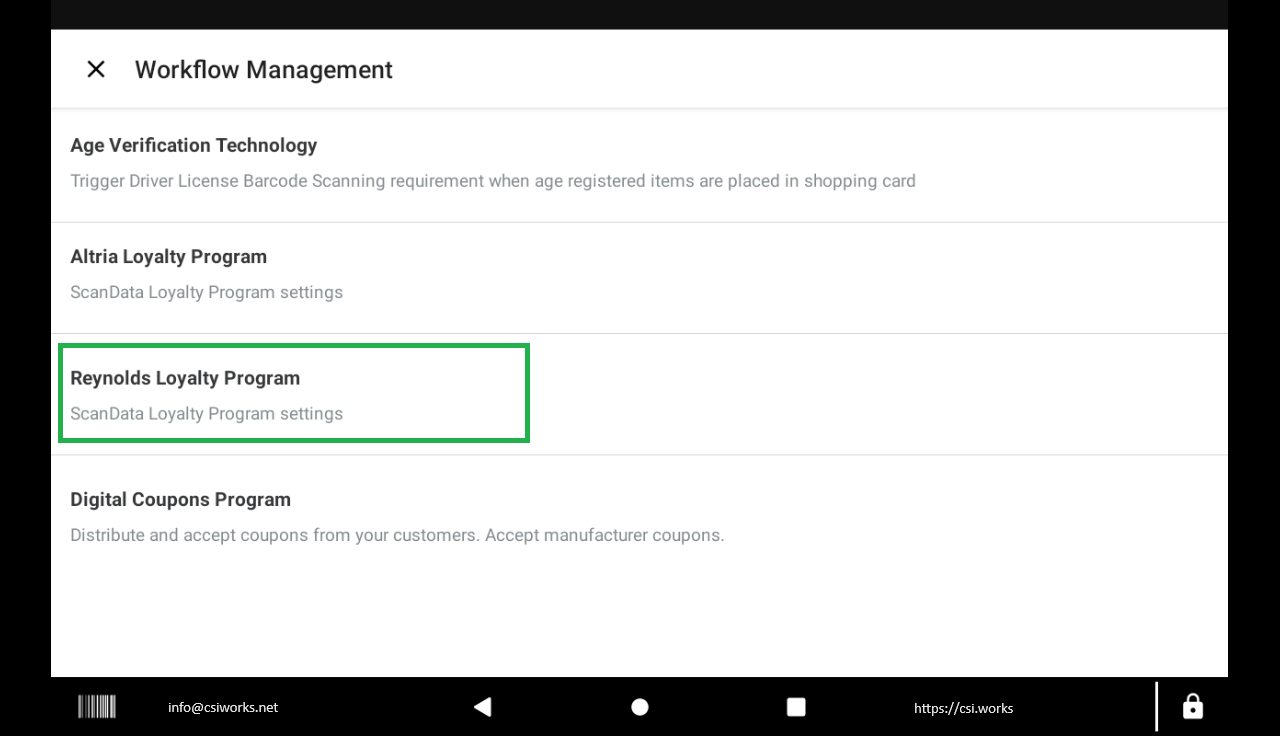
Task: Click the https://csi.works link
Action: 963,708
